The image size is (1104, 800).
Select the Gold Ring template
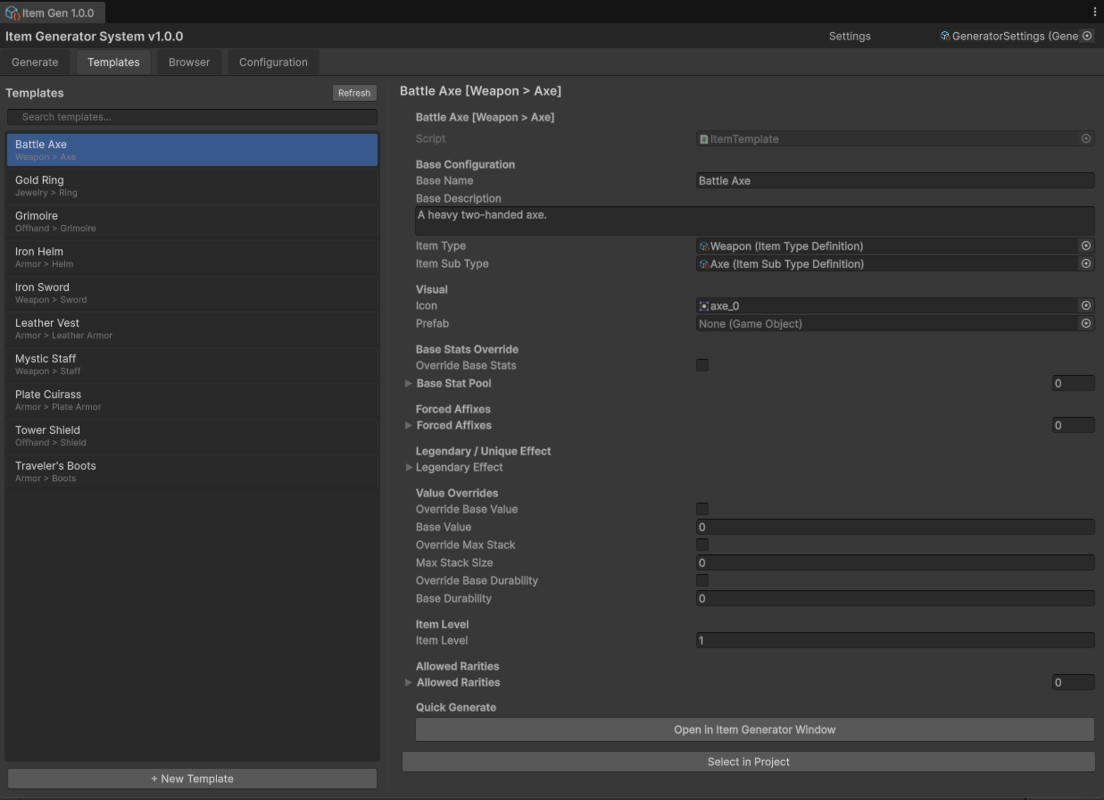[x=192, y=186]
